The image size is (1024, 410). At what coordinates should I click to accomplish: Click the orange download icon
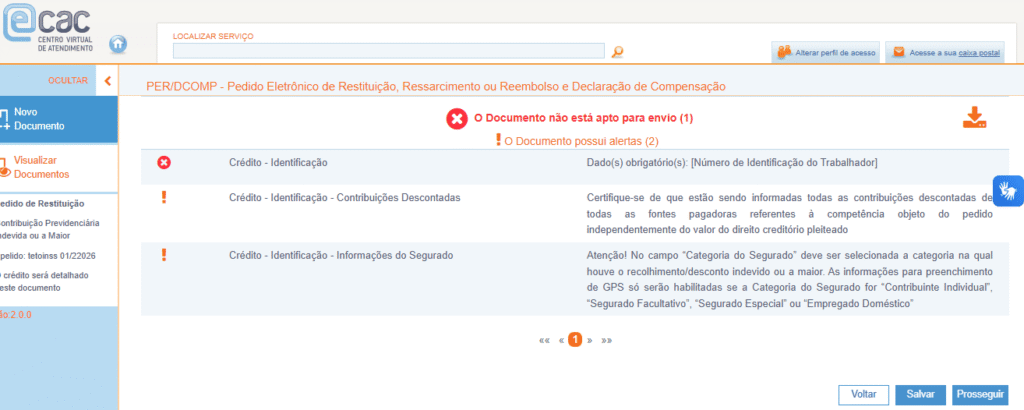point(974,118)
